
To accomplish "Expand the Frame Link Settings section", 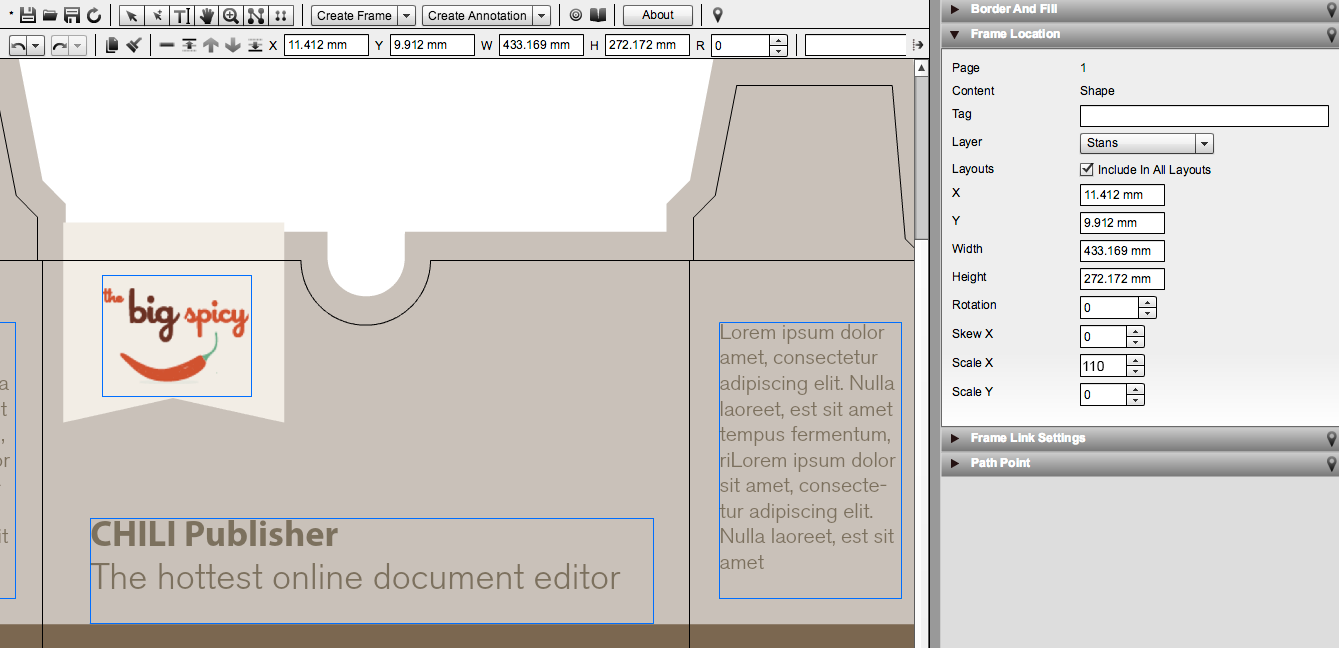I will tap(1027, 438).
